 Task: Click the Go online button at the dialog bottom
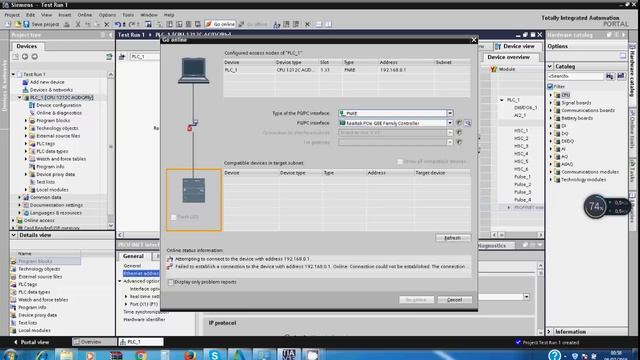416,300
